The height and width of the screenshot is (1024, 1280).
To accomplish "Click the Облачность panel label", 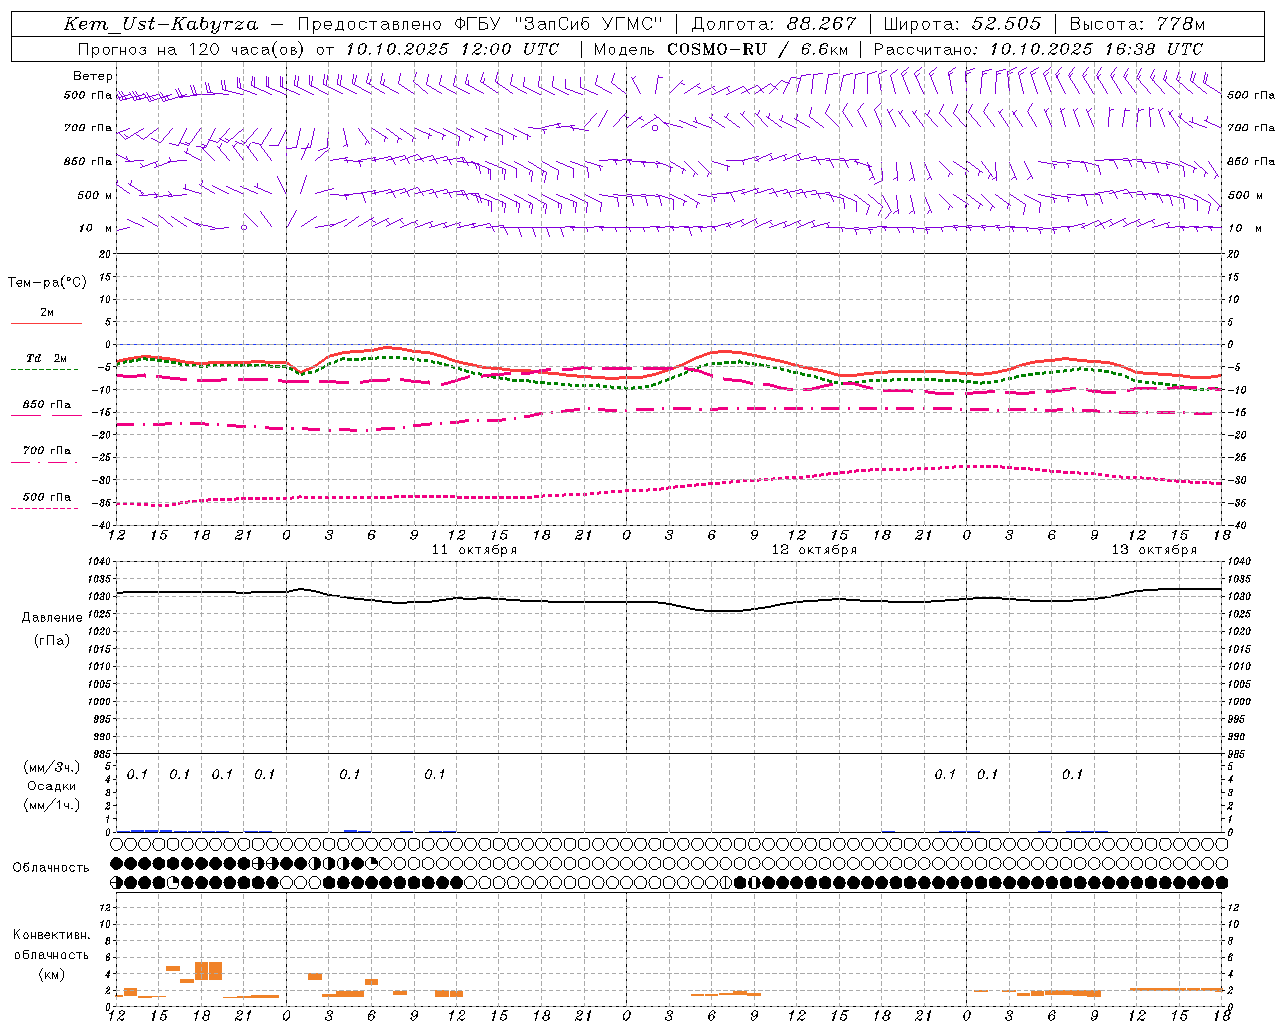I will point(51,868).
